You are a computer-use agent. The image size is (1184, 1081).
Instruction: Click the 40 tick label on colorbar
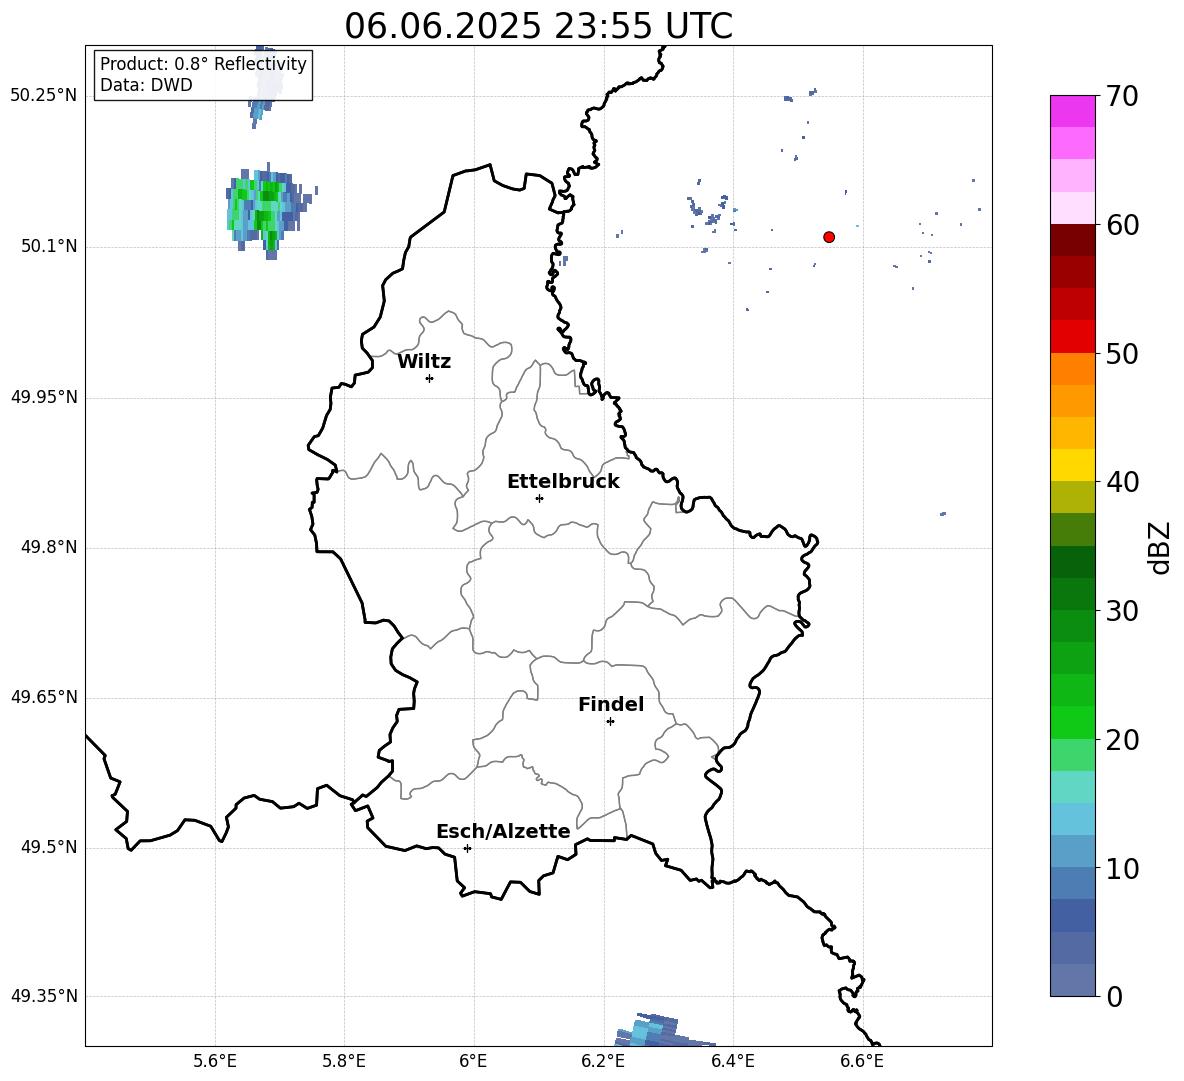(1121, 482)
